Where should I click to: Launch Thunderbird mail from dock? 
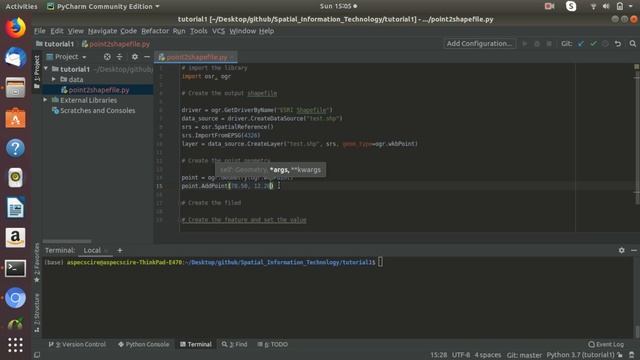coord(16,58)
